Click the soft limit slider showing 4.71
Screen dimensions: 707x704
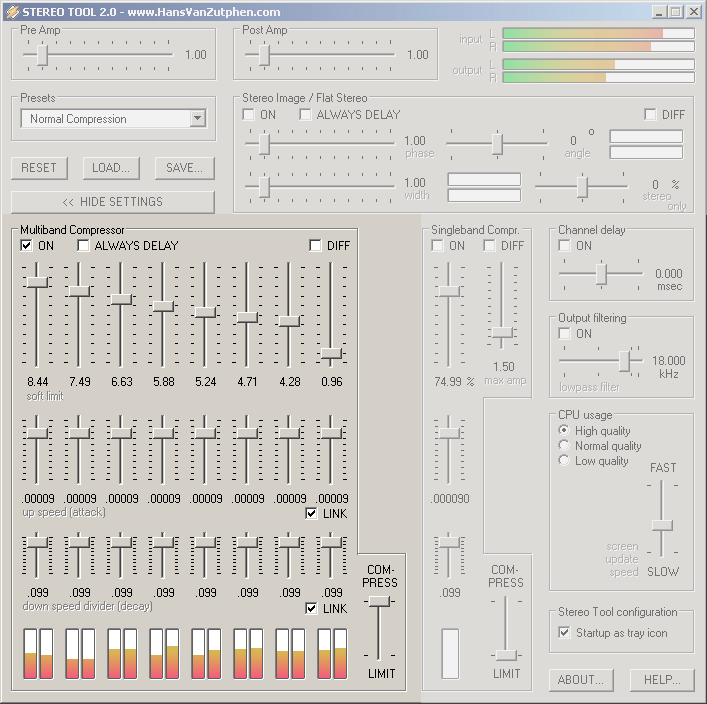pyautogui.click(x=247, y=317)
